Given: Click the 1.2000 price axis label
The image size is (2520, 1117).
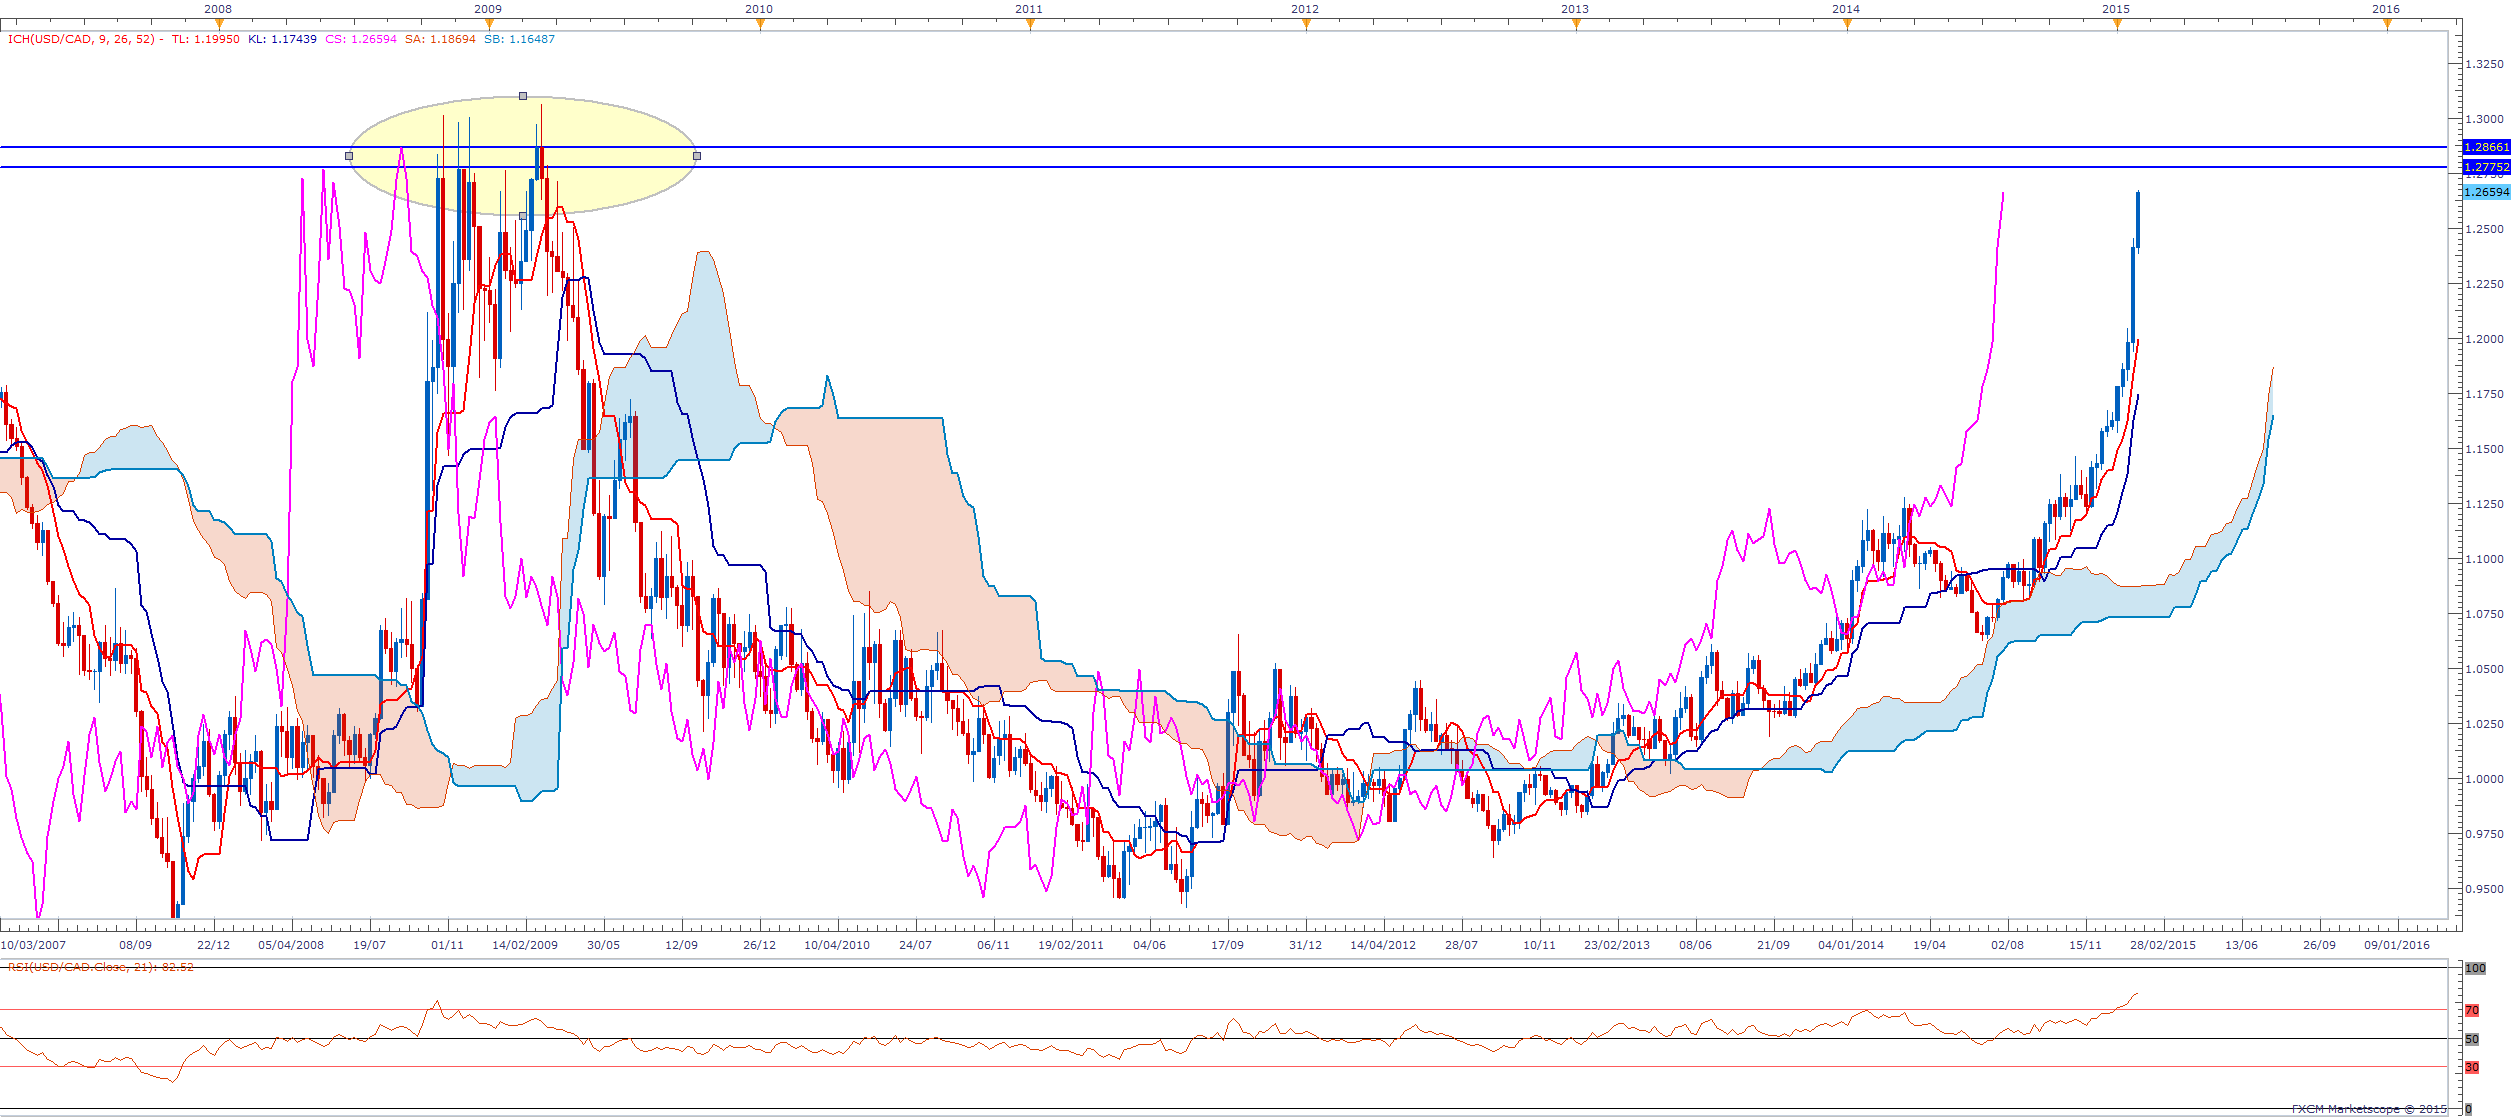Looking at the screenshot, I should pyautogui.click(x=2485, y=339).
